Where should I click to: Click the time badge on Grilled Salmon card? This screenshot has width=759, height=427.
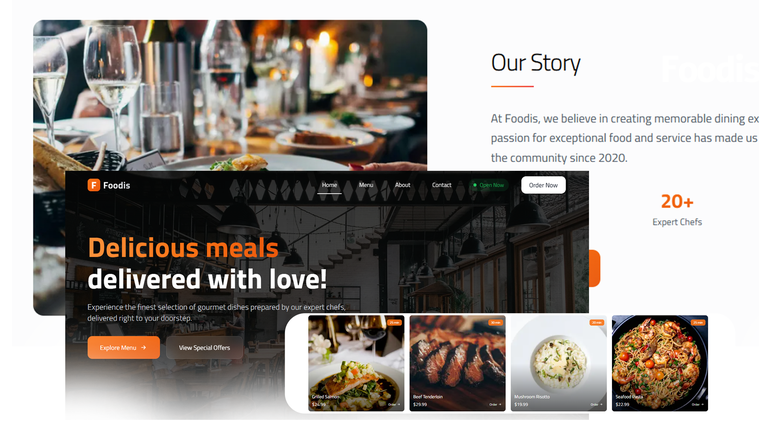395,322
